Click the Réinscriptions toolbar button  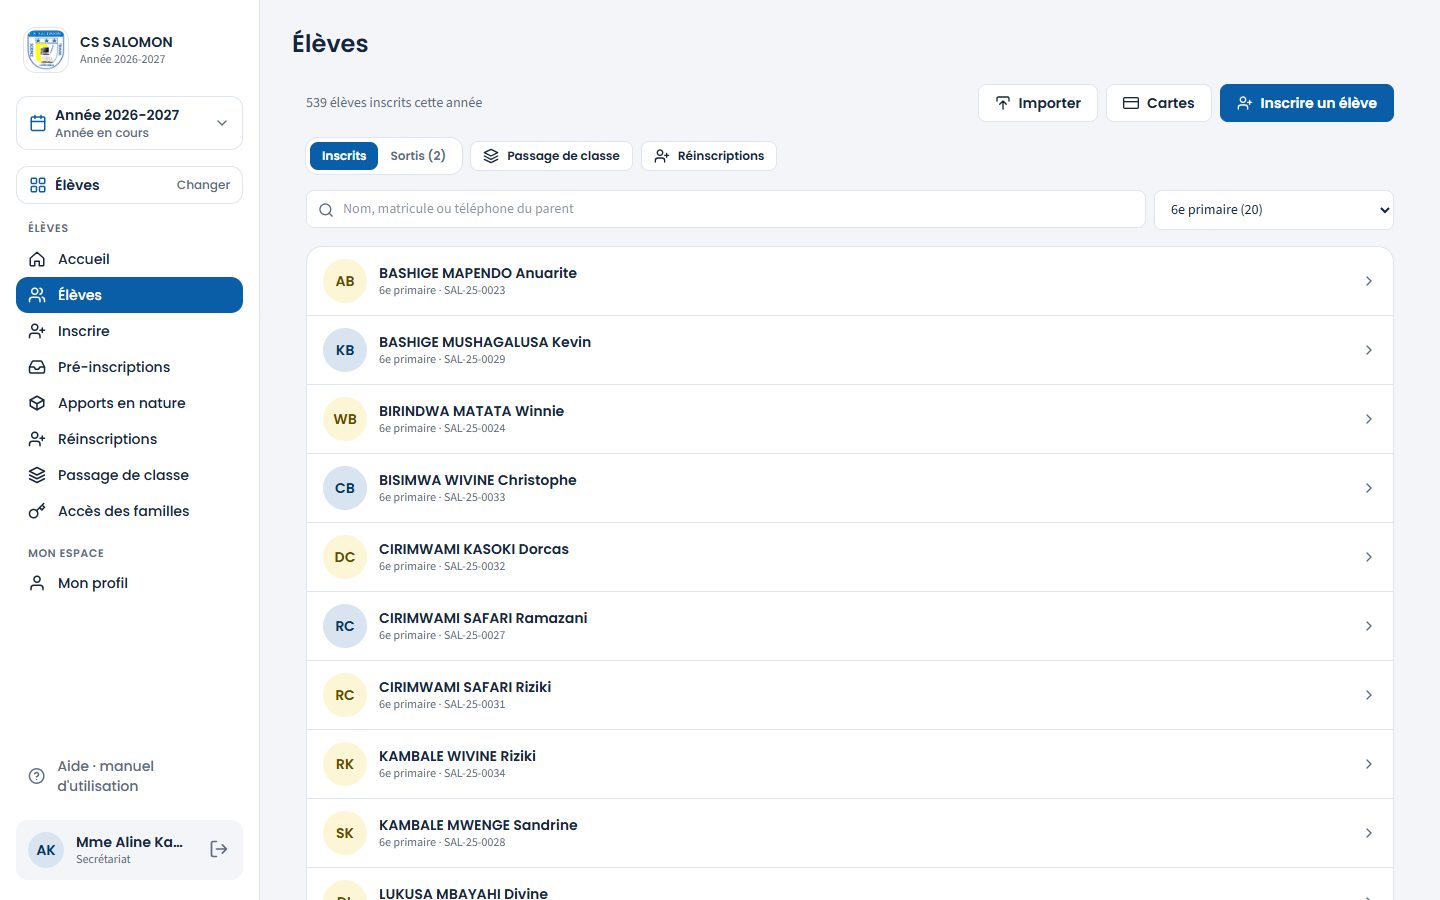[x=709, y=156]
